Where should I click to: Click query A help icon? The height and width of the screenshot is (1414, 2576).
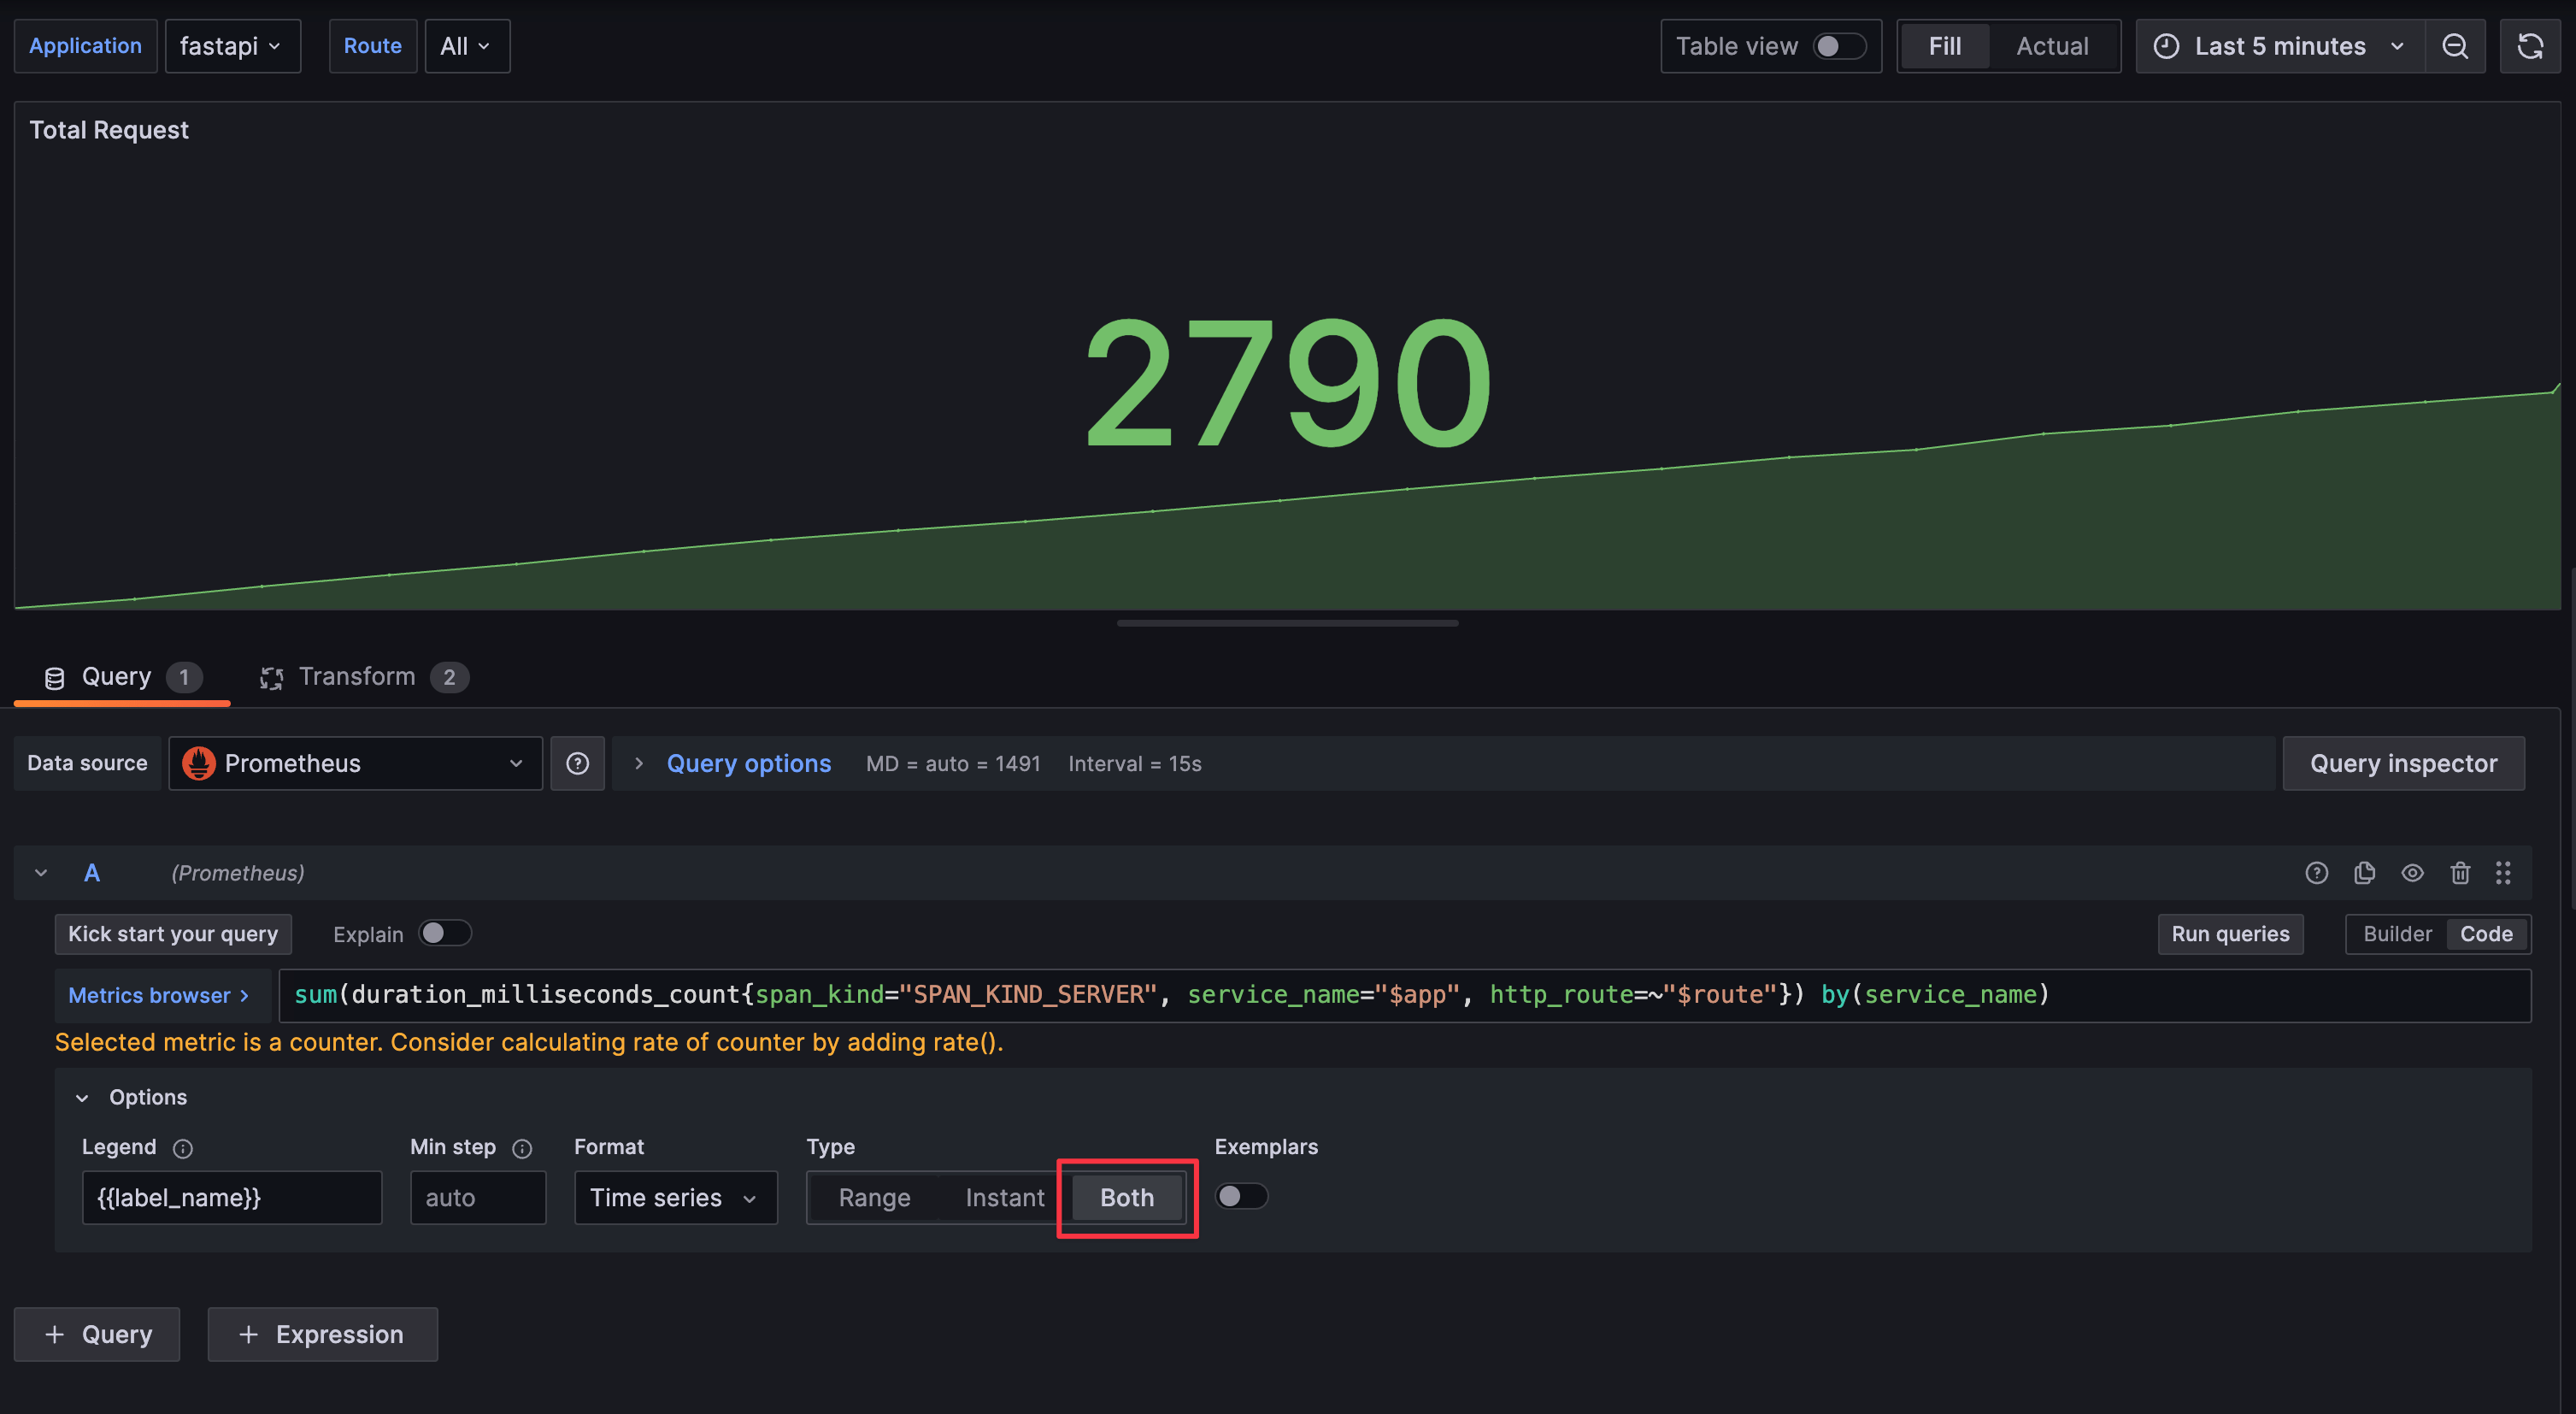pyautogui.click(x=2316, y=873)
